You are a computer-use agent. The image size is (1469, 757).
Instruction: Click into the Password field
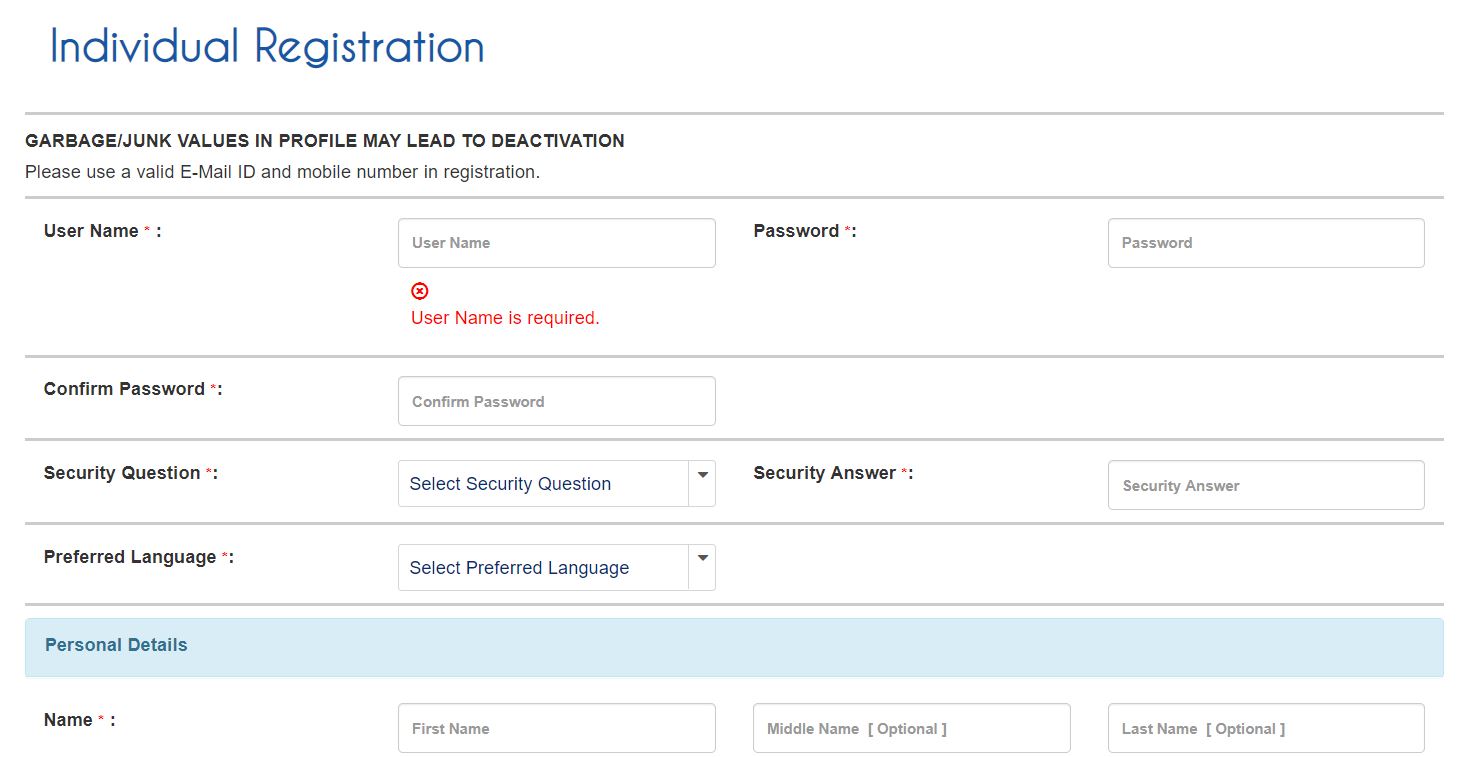pos(1265,243)
